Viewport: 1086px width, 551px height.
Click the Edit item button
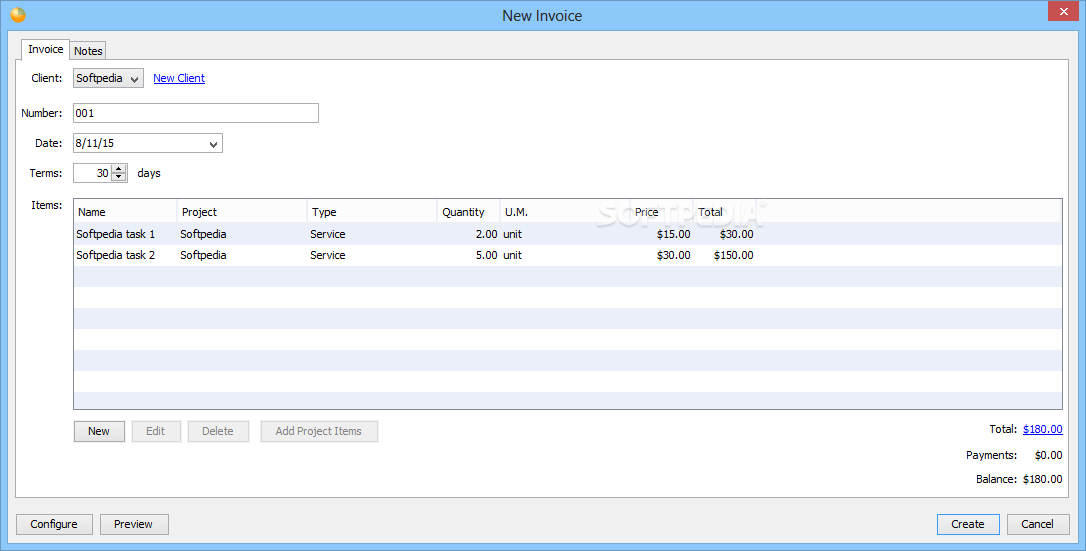point(156,431)
